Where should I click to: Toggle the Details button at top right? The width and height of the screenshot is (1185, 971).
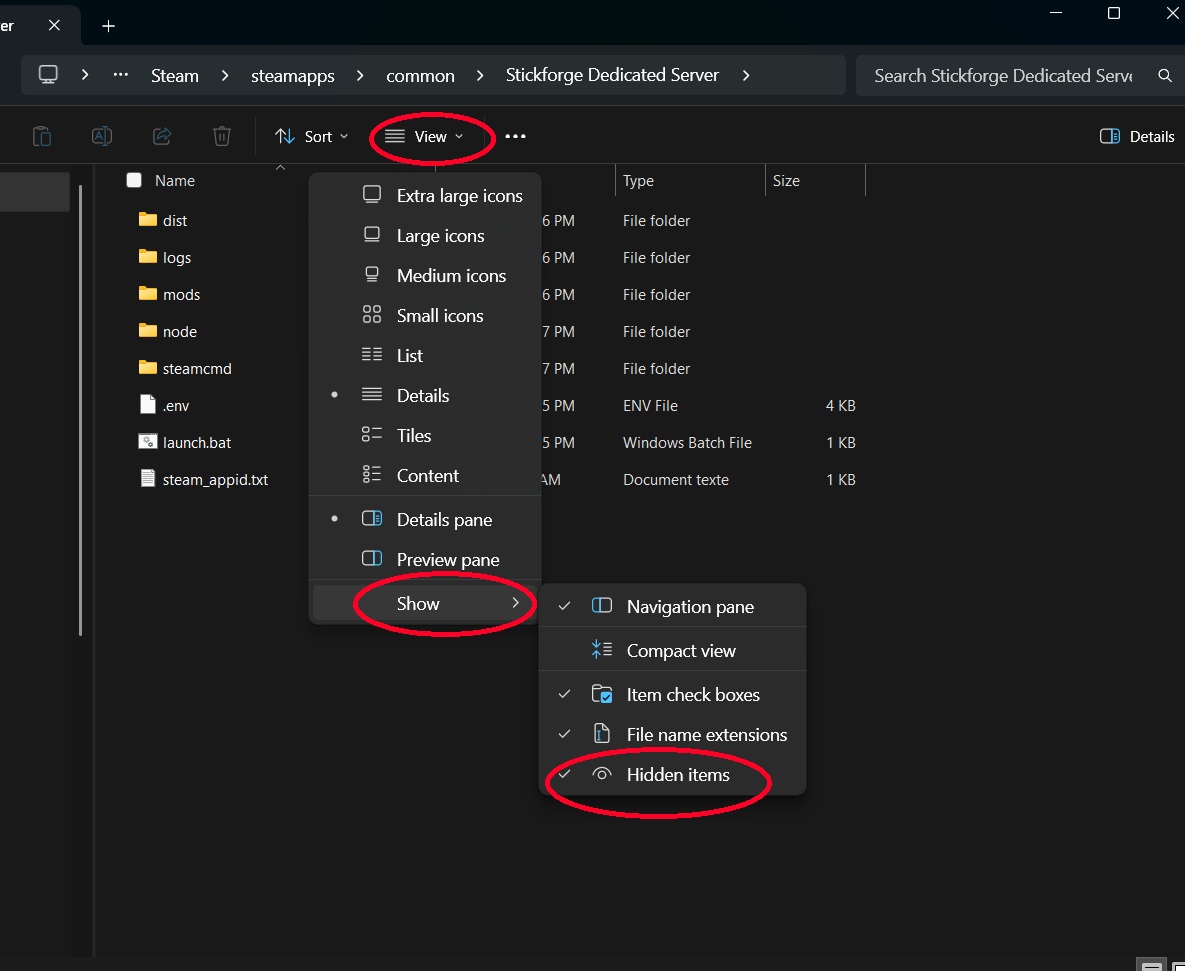click(1137, 136)
